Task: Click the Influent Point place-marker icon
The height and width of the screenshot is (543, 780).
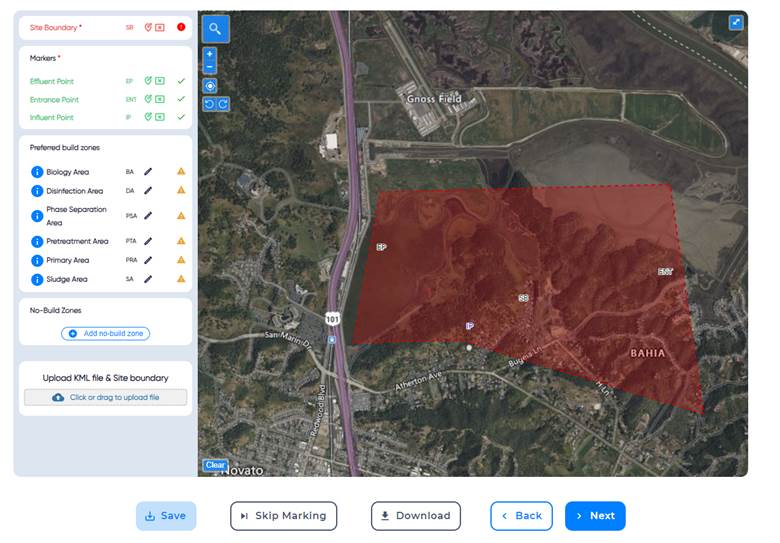Action: pos(148,117)
